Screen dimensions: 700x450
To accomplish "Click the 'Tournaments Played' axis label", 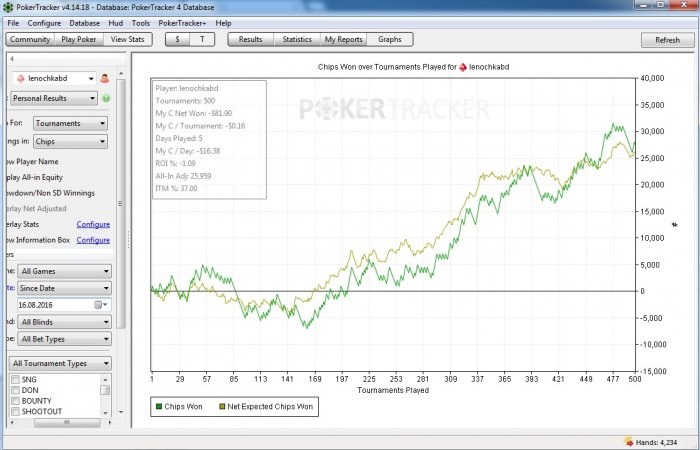I will (x=393, y=390).
